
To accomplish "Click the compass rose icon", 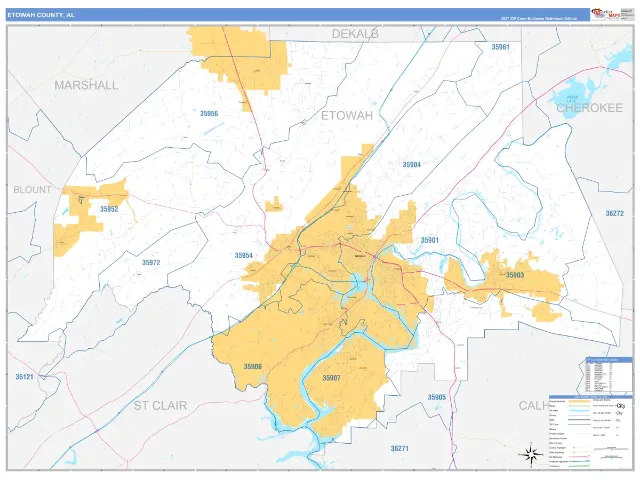I will [531, 455].
